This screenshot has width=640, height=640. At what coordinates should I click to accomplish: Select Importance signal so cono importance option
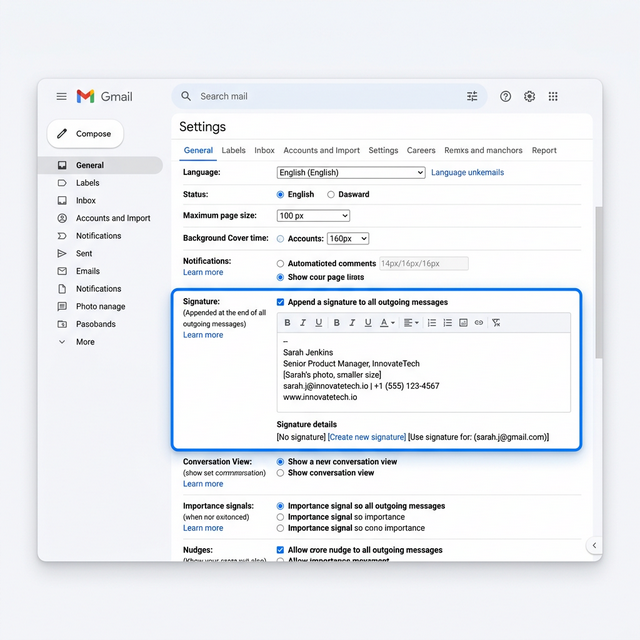pyautogui.click(x=280, y=528)
